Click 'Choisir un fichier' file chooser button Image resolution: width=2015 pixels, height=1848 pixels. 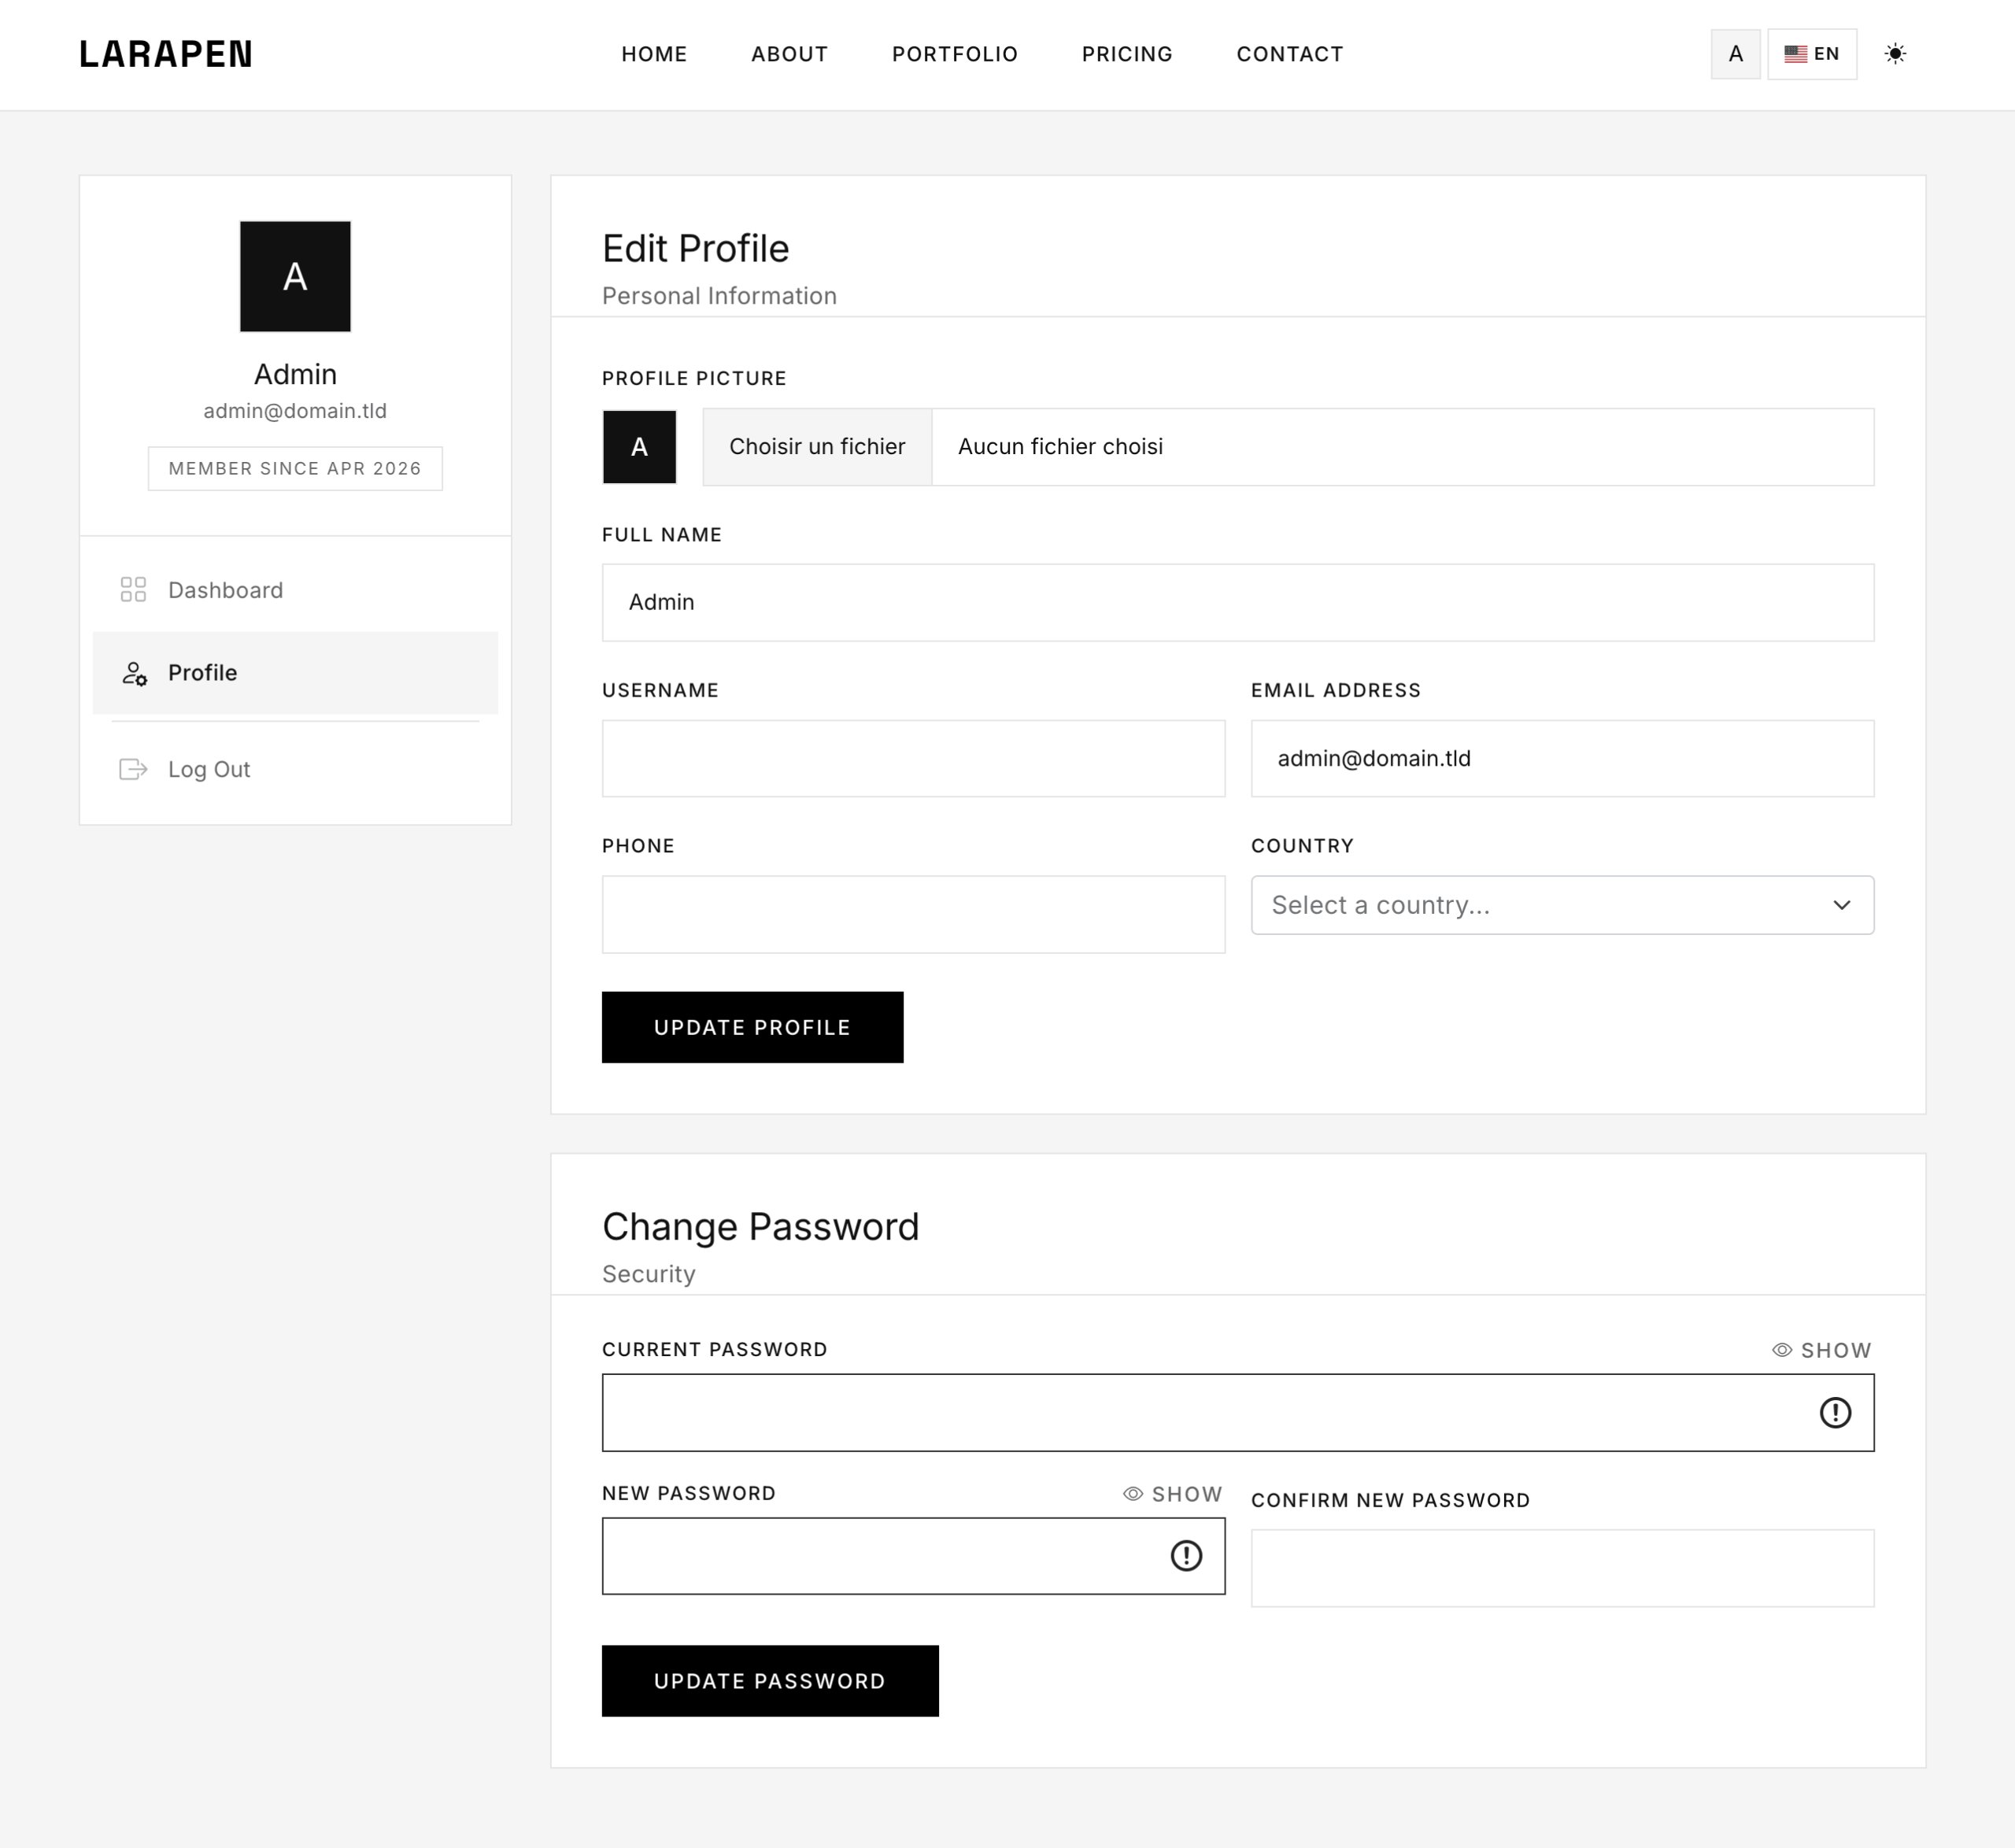tap(817, 447)
